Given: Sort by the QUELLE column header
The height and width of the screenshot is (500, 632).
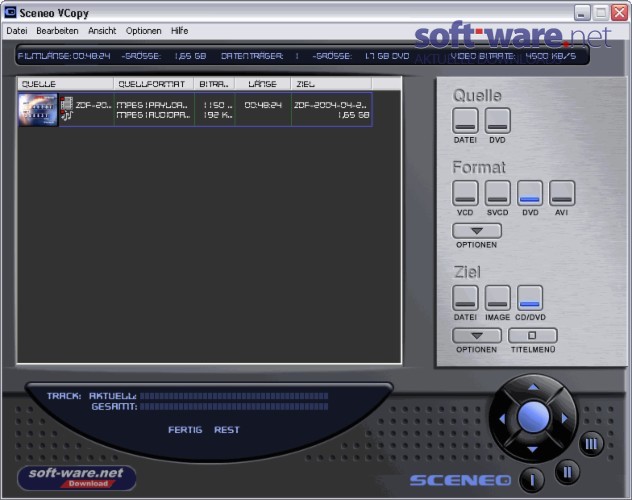Looking at the screenshot, I should click(x=66, y=84).
